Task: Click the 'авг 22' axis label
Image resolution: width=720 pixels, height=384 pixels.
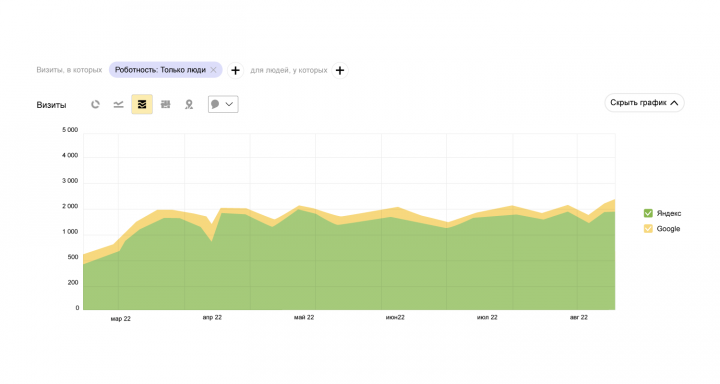Action: 579,317
